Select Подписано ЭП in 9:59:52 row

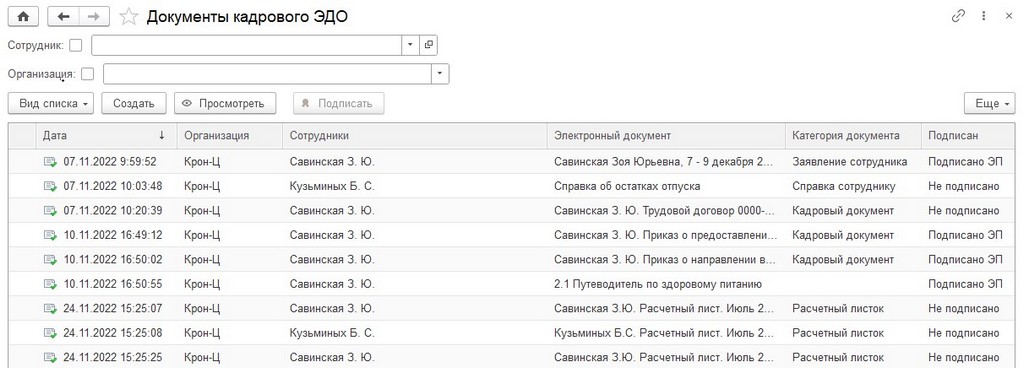coord(965,162)
